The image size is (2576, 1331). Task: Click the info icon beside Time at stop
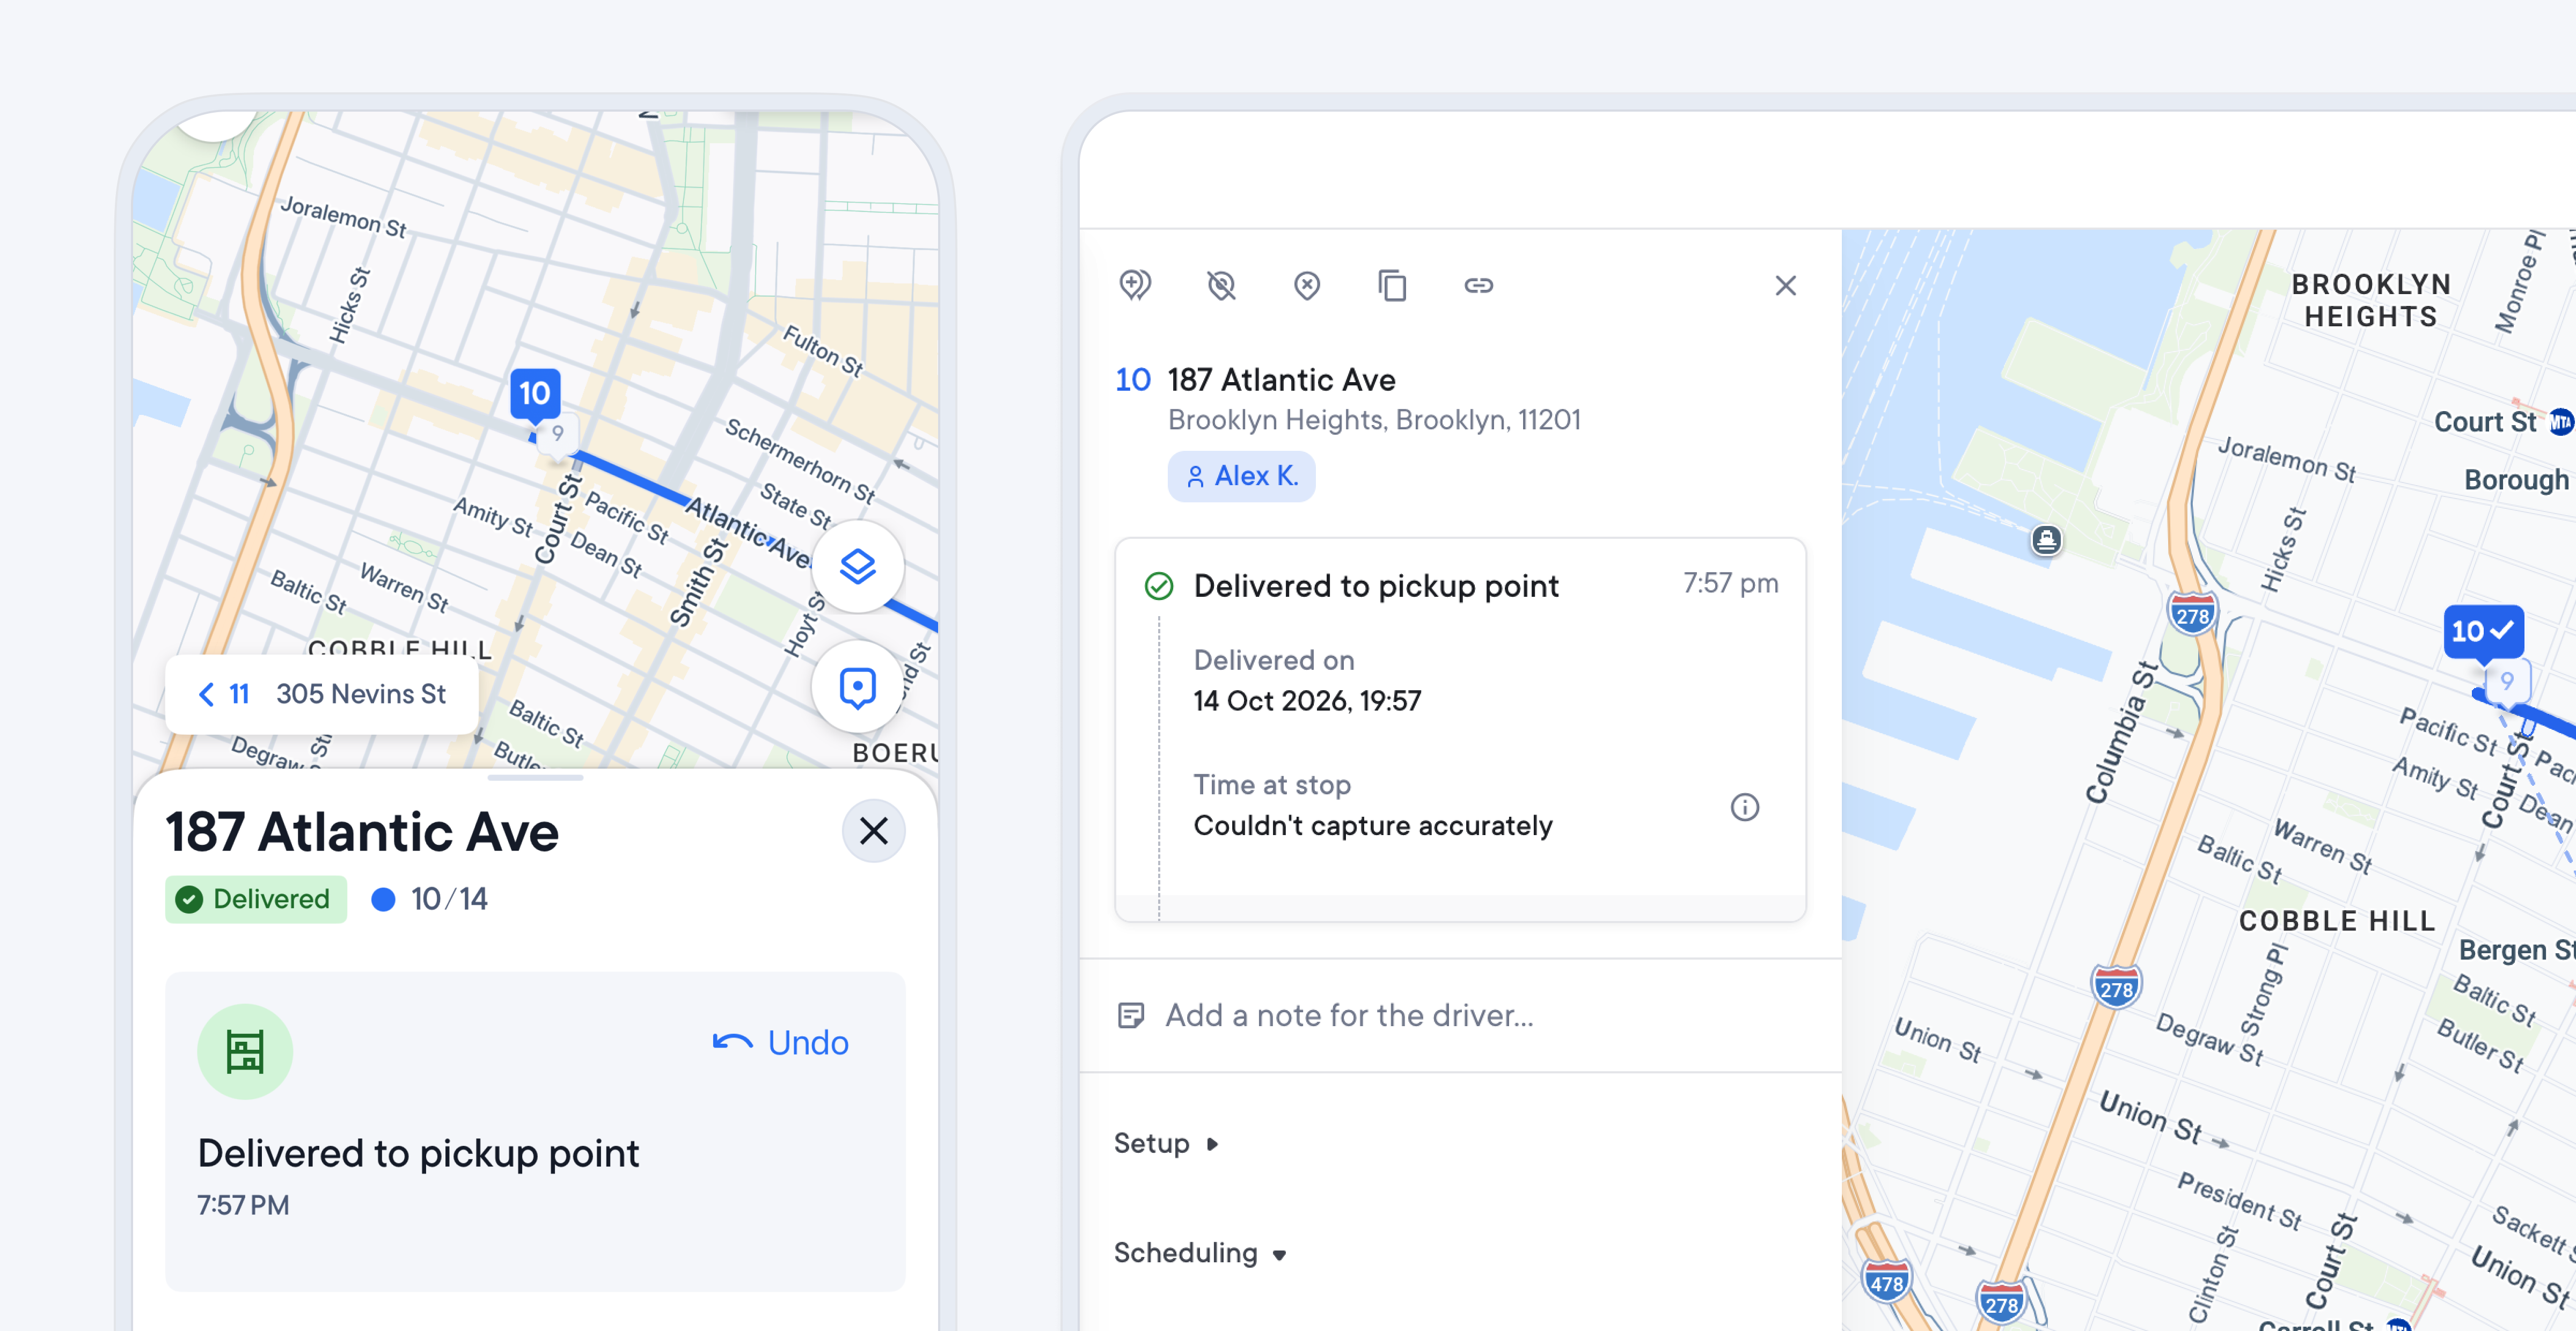click(1745, 807)
